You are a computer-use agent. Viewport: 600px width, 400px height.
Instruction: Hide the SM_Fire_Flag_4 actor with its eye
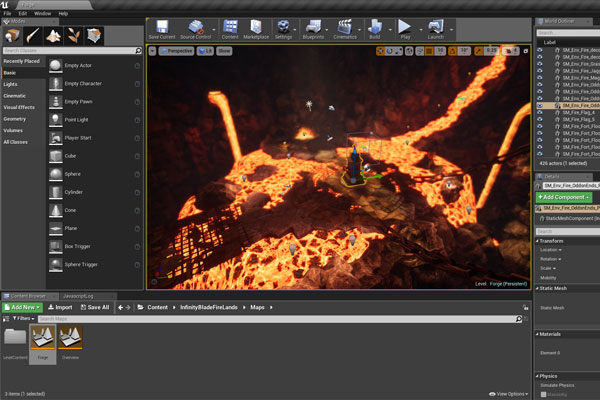click(540, 113)
